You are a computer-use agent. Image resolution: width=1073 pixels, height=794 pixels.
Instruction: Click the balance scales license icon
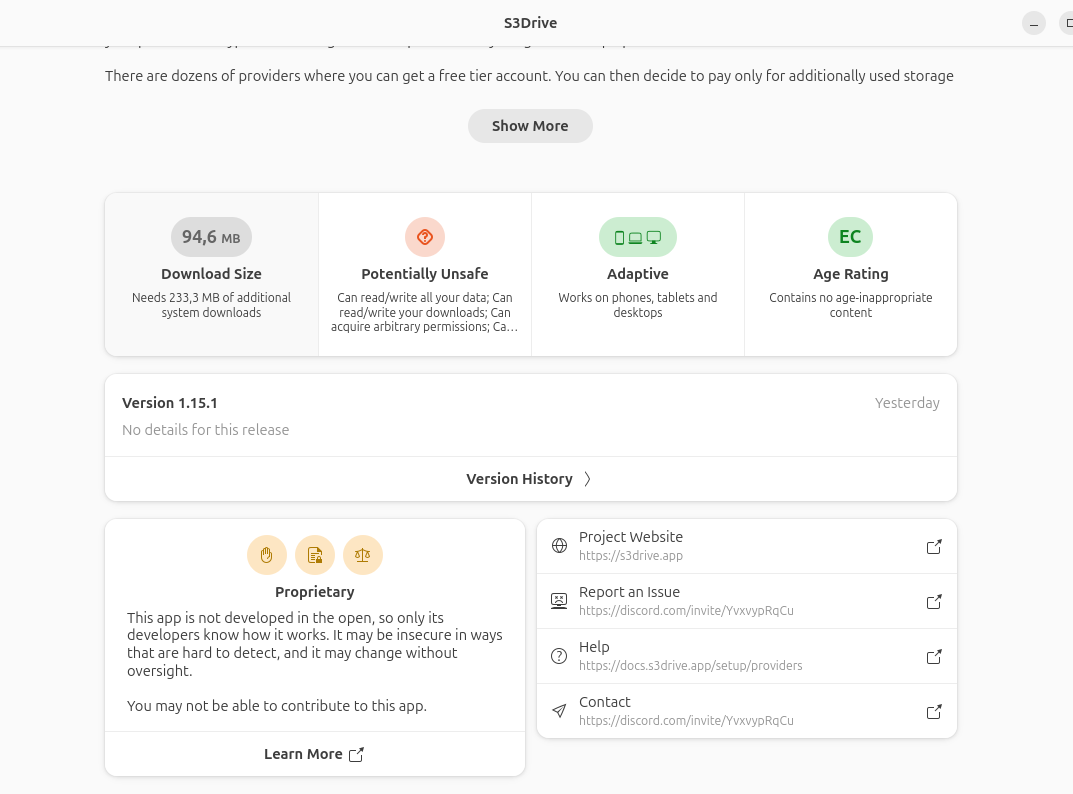363,555
